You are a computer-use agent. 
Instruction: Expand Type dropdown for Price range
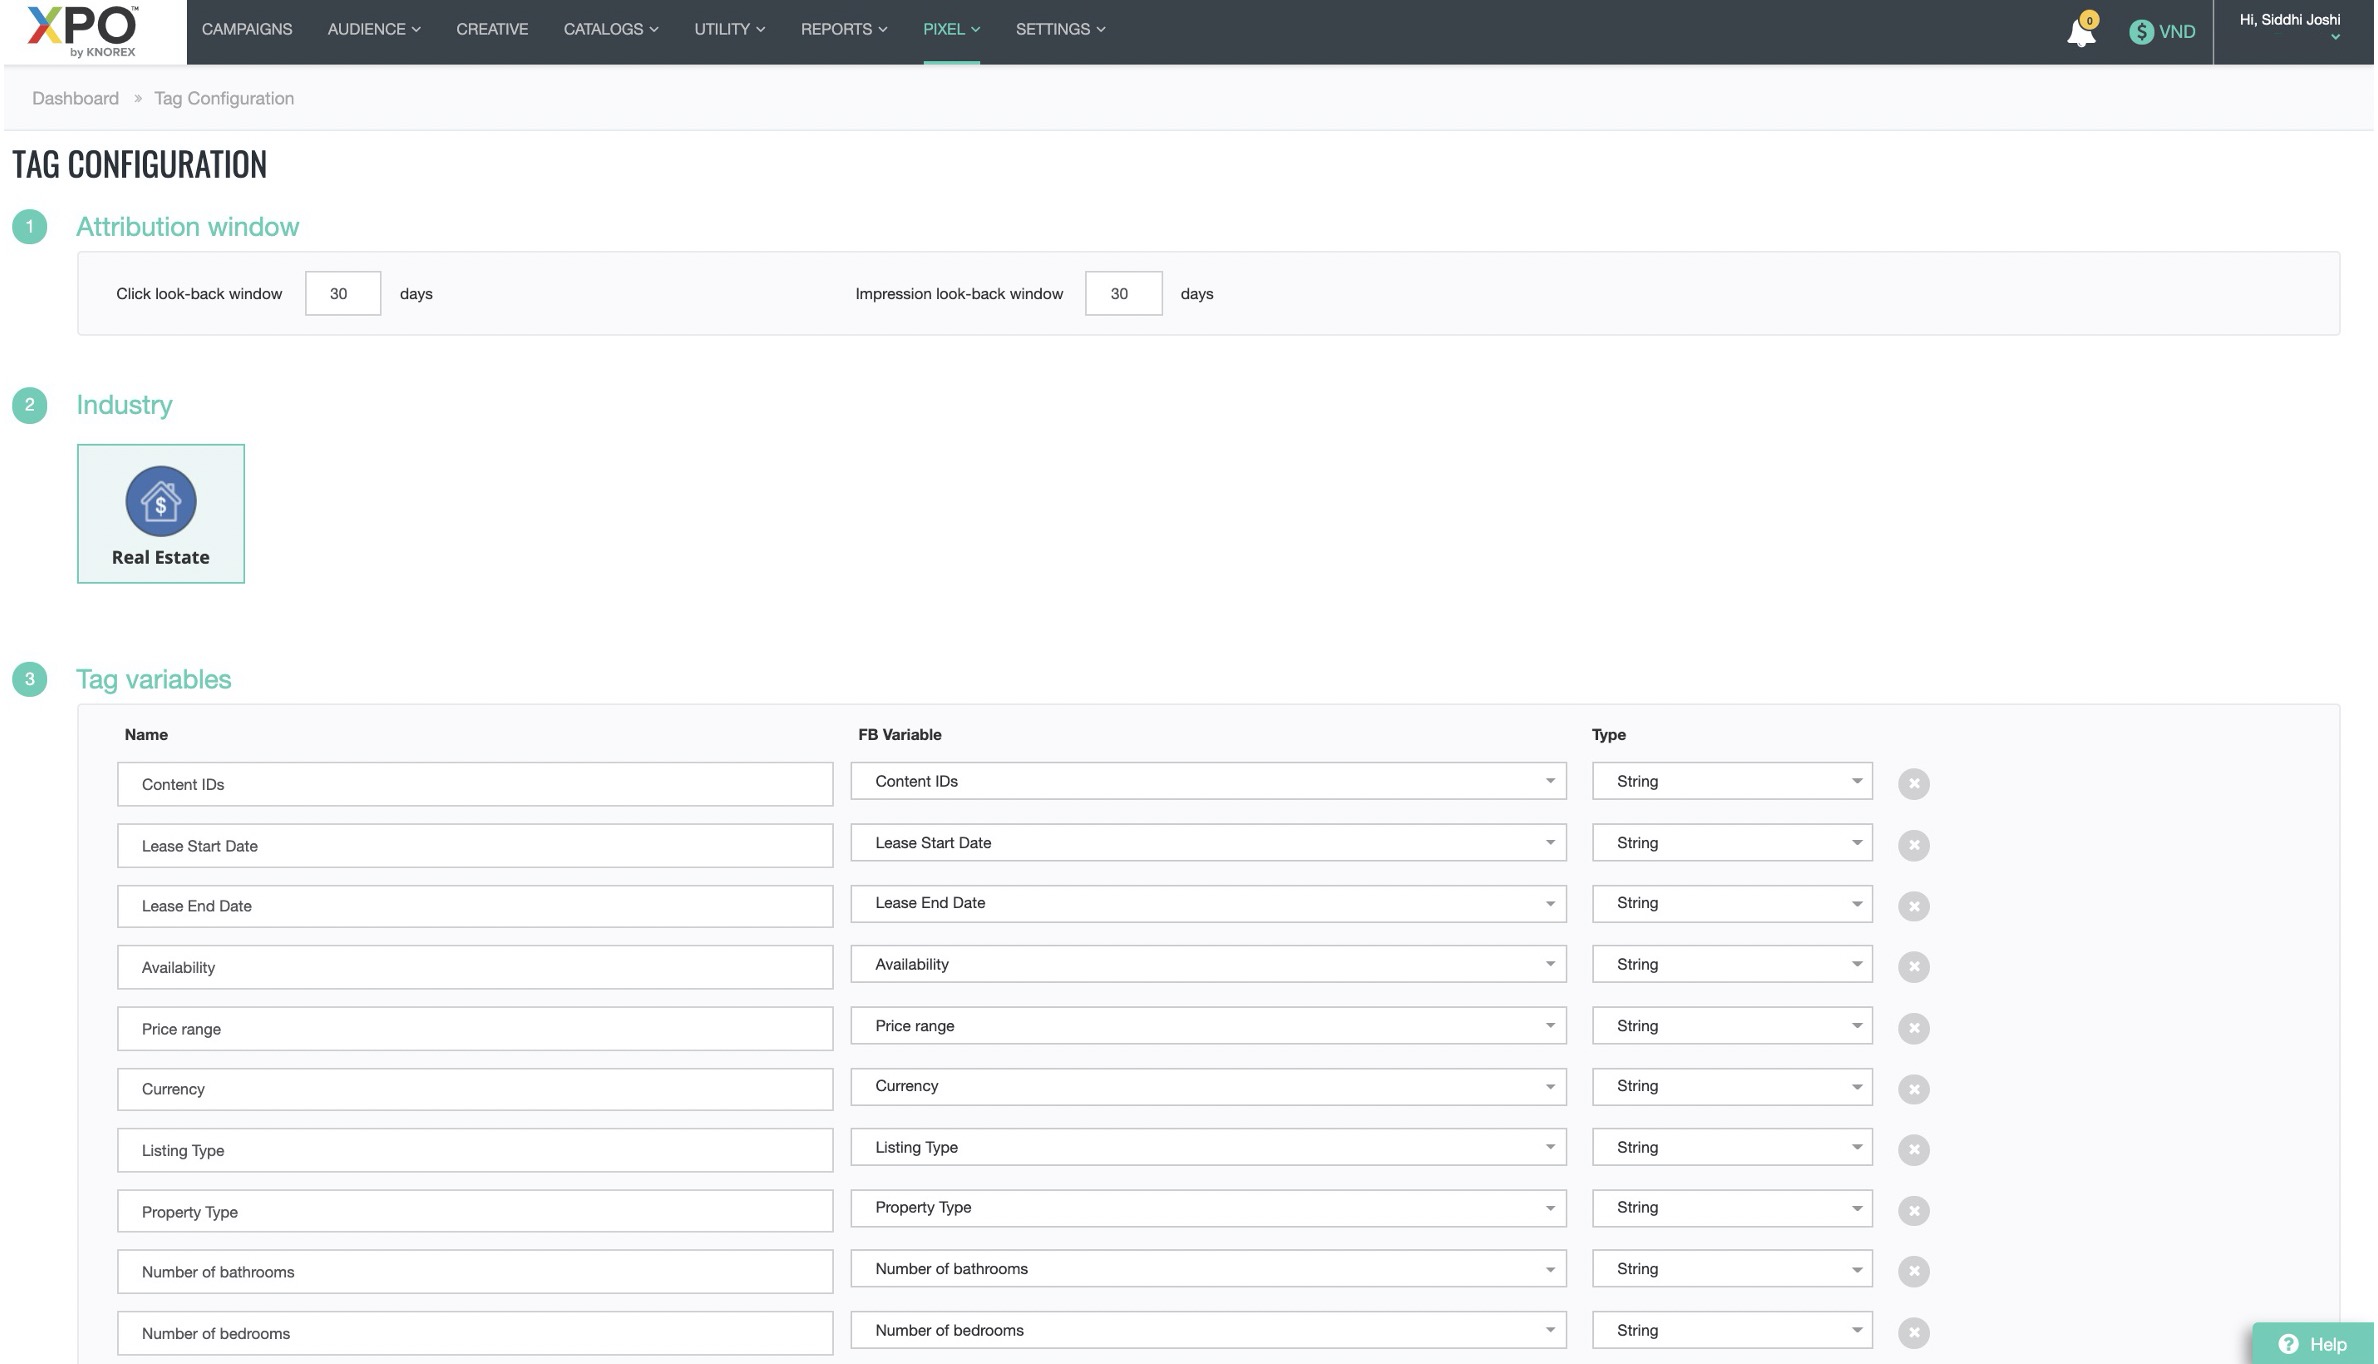1731,1026
